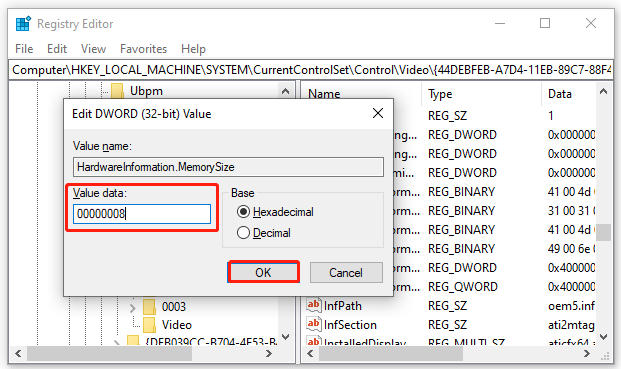Close the Edit DWORD dialog with X
Screen dimensions: 621x369
pyautogui.click(x=378, y=113)
